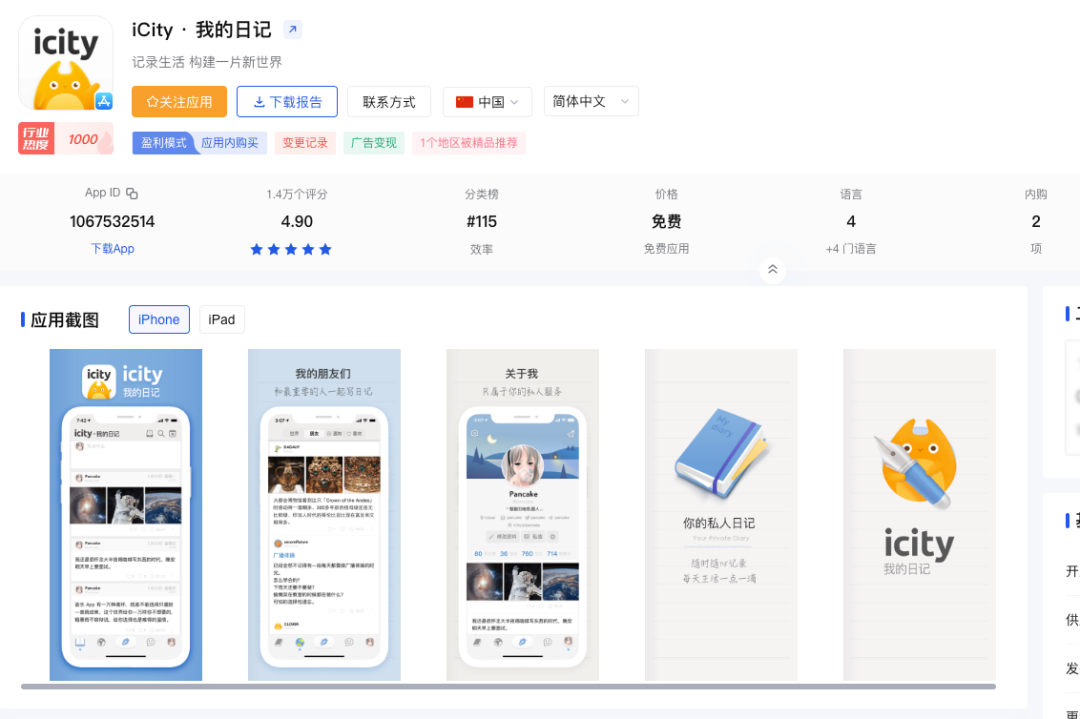Click the 应用截图 section heading
Screen dimensions: 1080x719
click(64, 320)
